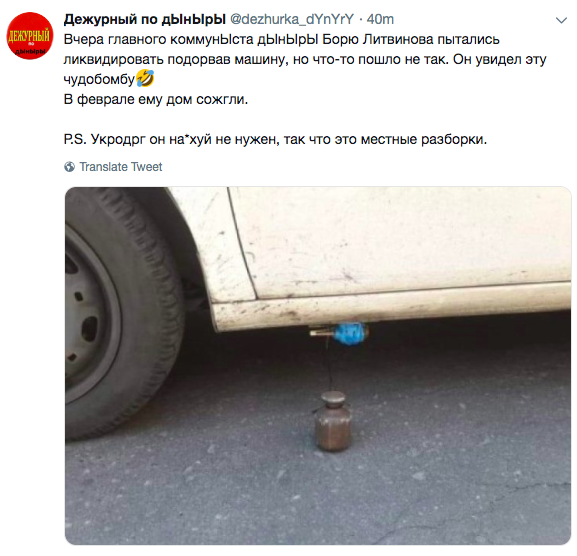Open the attached car photo

318,366
